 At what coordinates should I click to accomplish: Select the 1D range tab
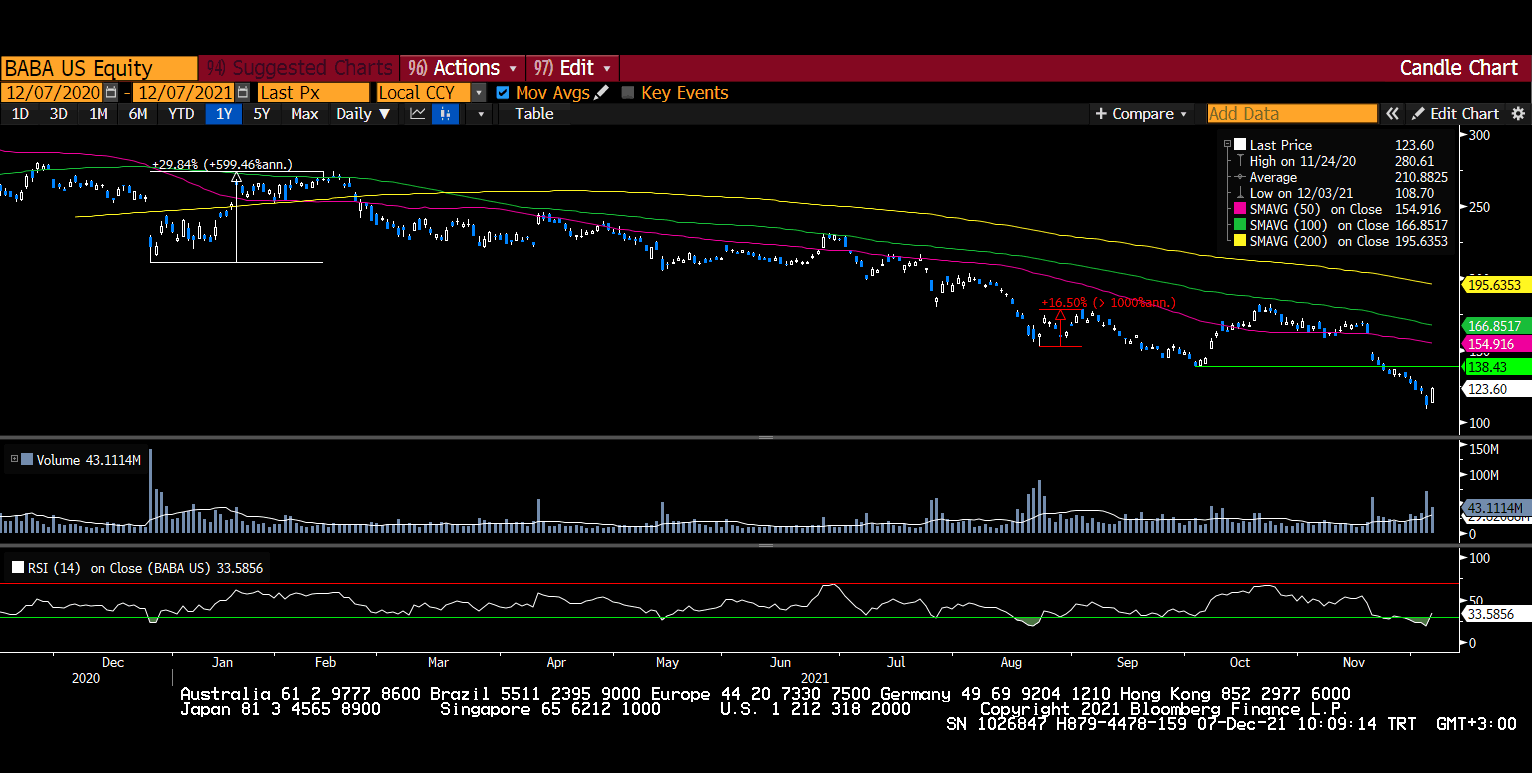pos(20,114)
